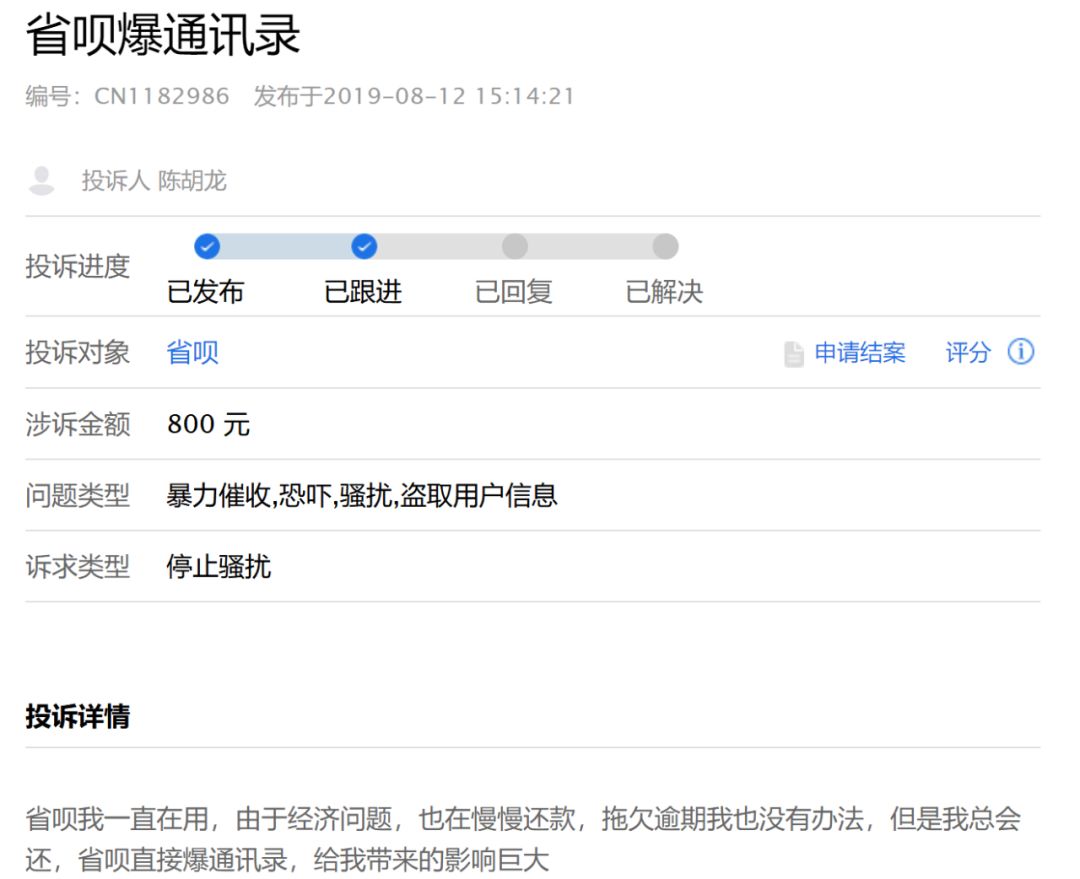Open the 评分 rating link
Viewport: 1080px width, 879px height.
point(968,353)
